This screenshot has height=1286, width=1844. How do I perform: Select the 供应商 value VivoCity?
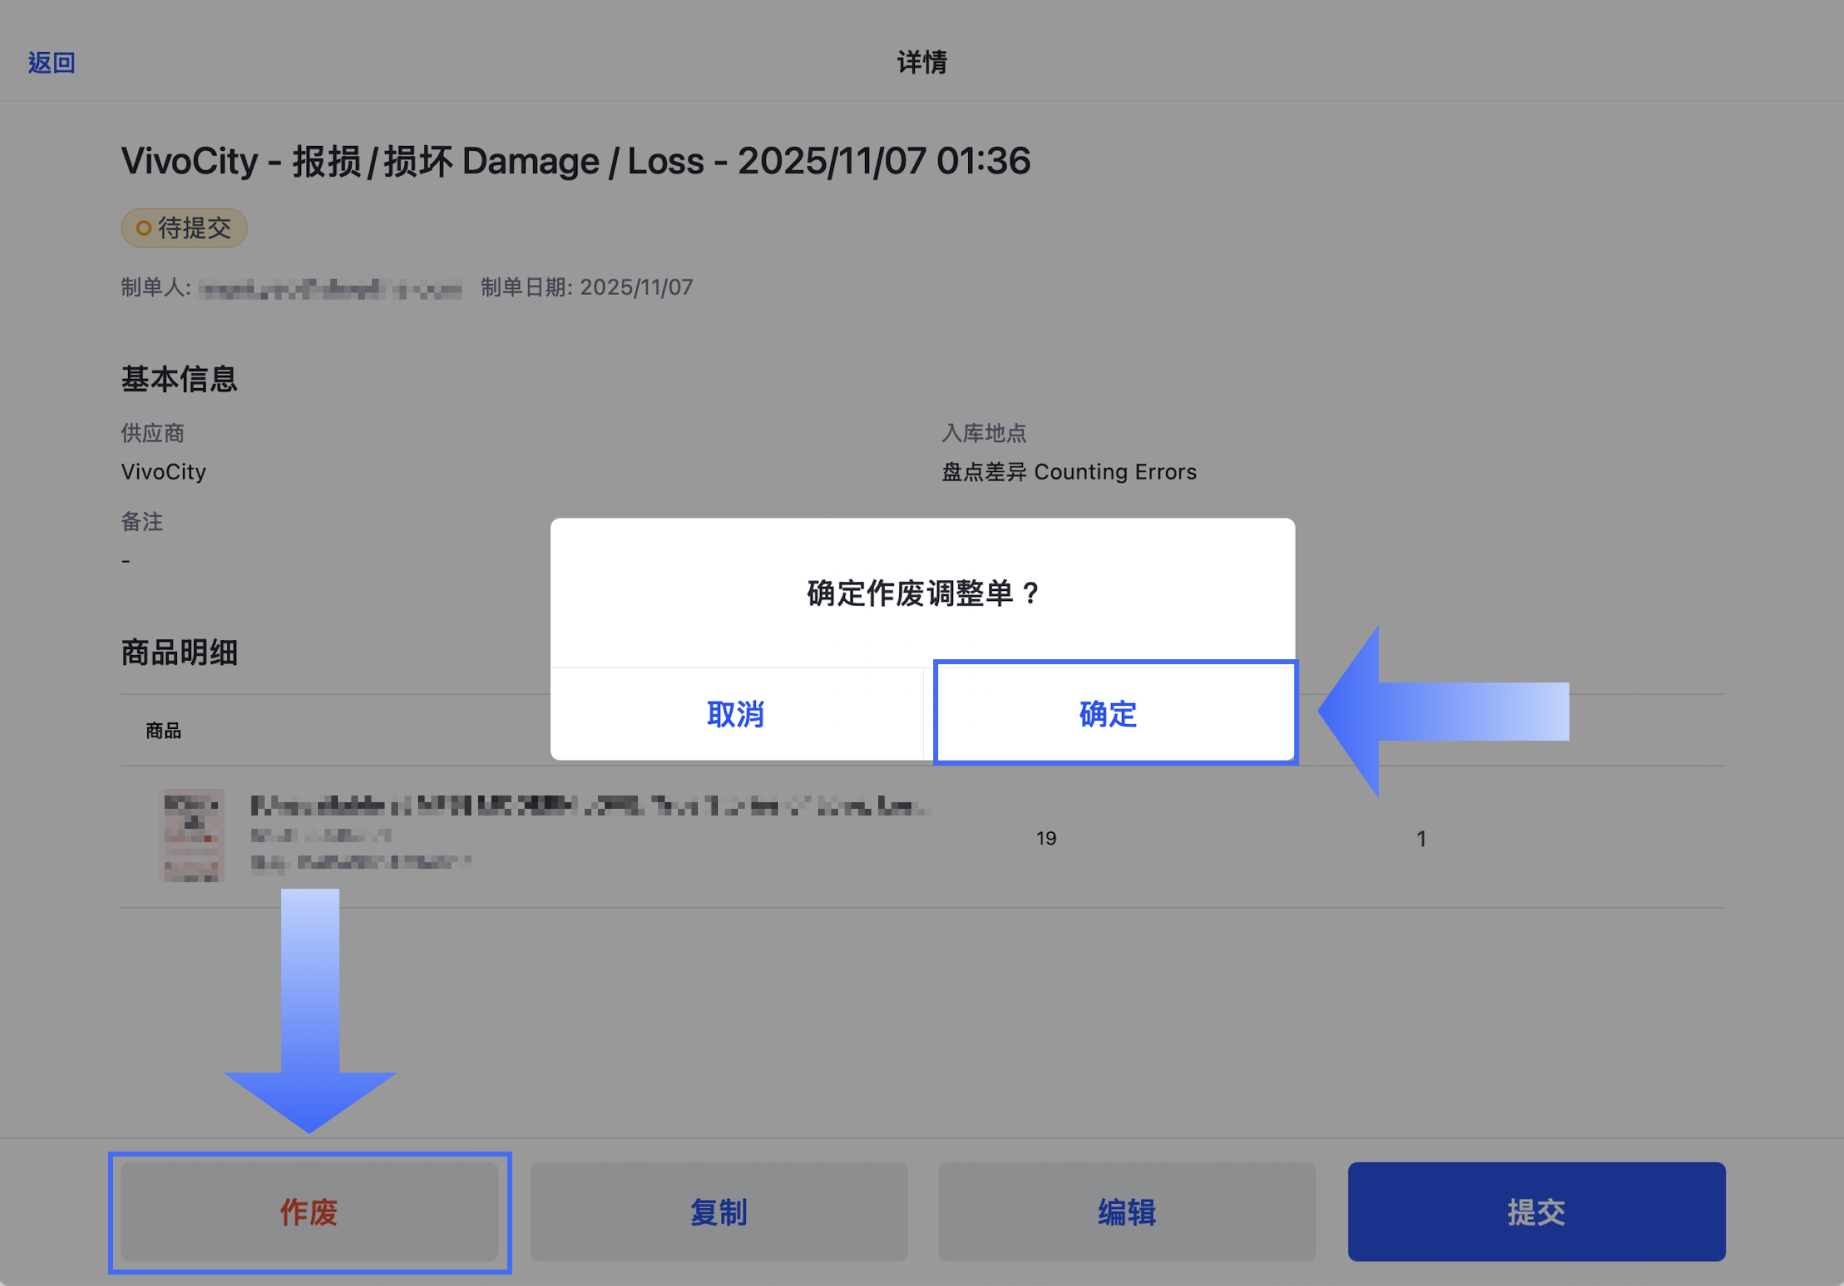pyautogui.click(x=163, y=471)
